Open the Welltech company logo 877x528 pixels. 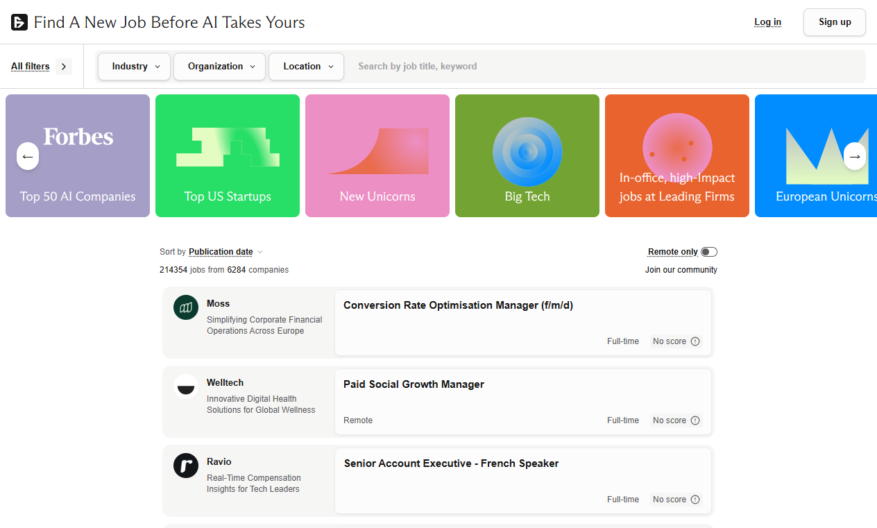186,386
